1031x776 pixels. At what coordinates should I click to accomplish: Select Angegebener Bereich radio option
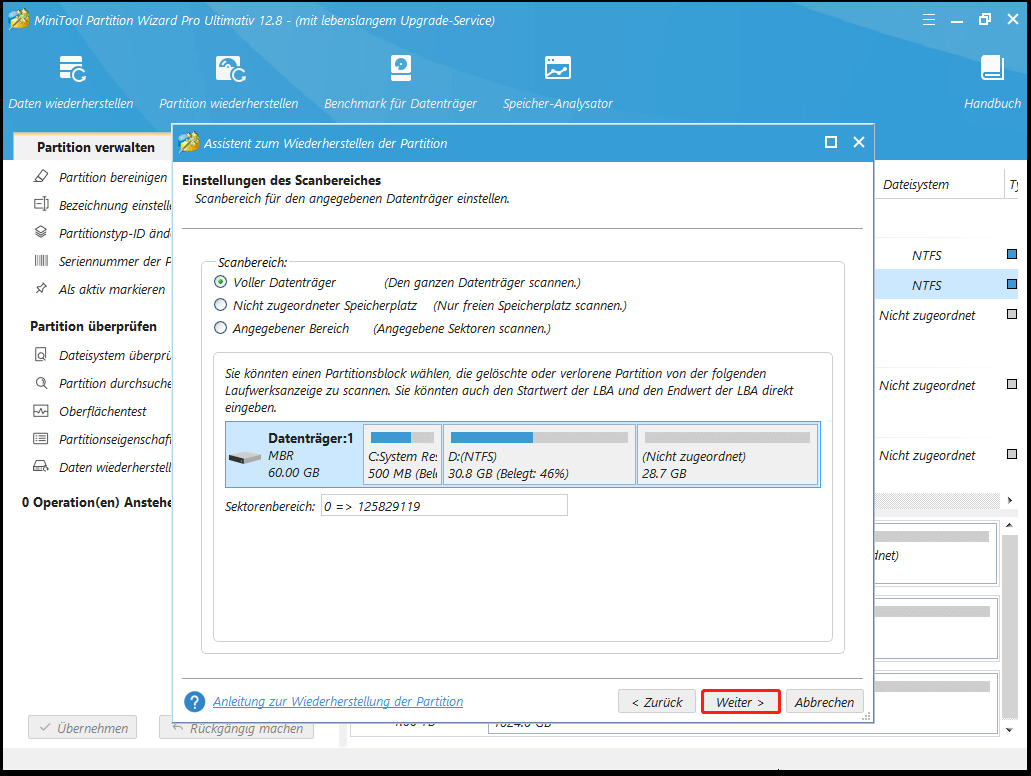click(x=221, y=327)
